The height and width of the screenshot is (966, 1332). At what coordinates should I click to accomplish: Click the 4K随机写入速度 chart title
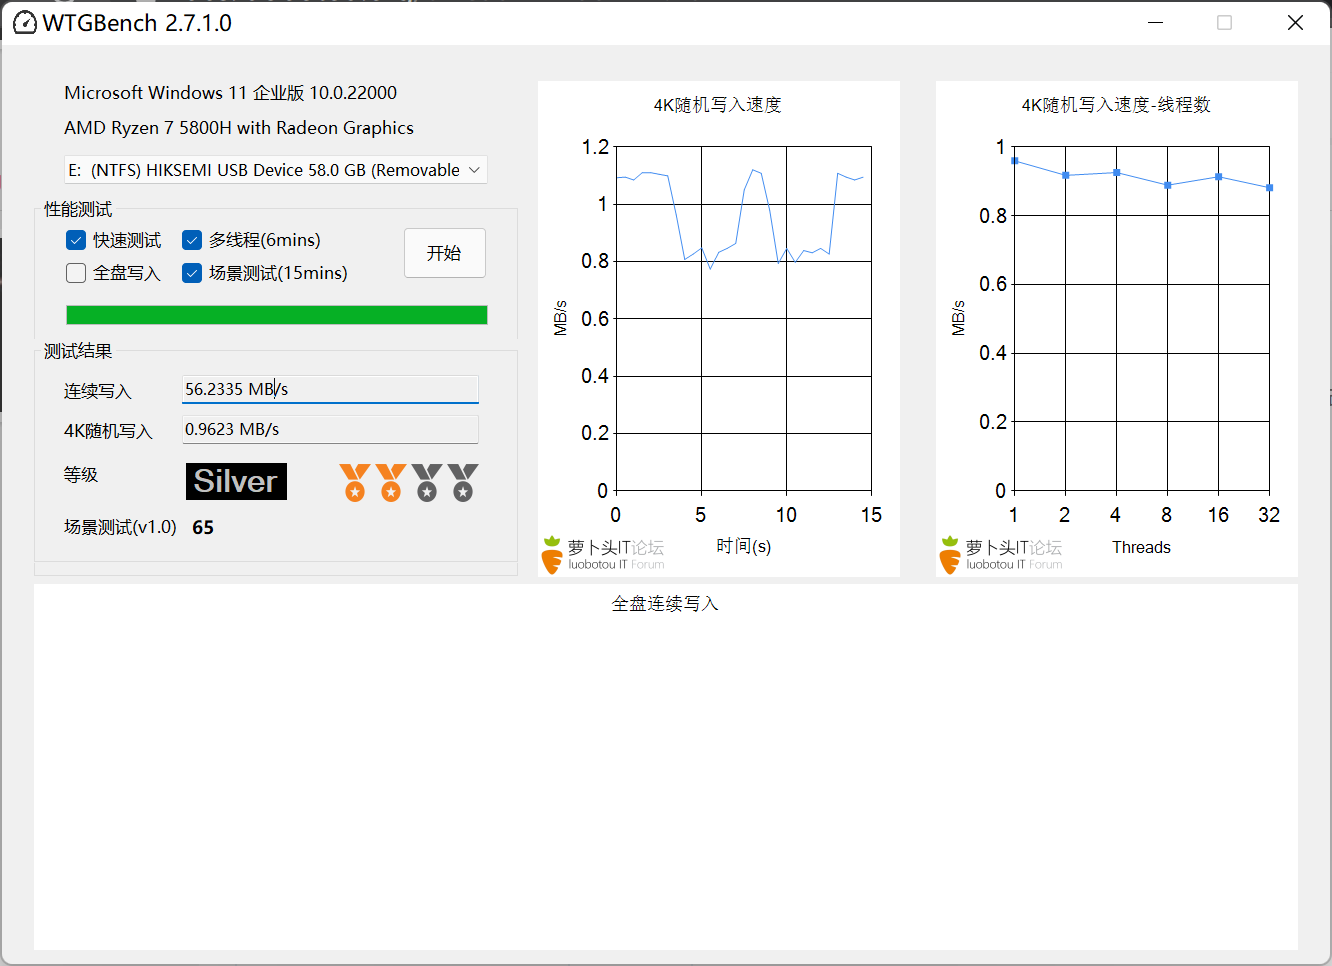(718, 105)
